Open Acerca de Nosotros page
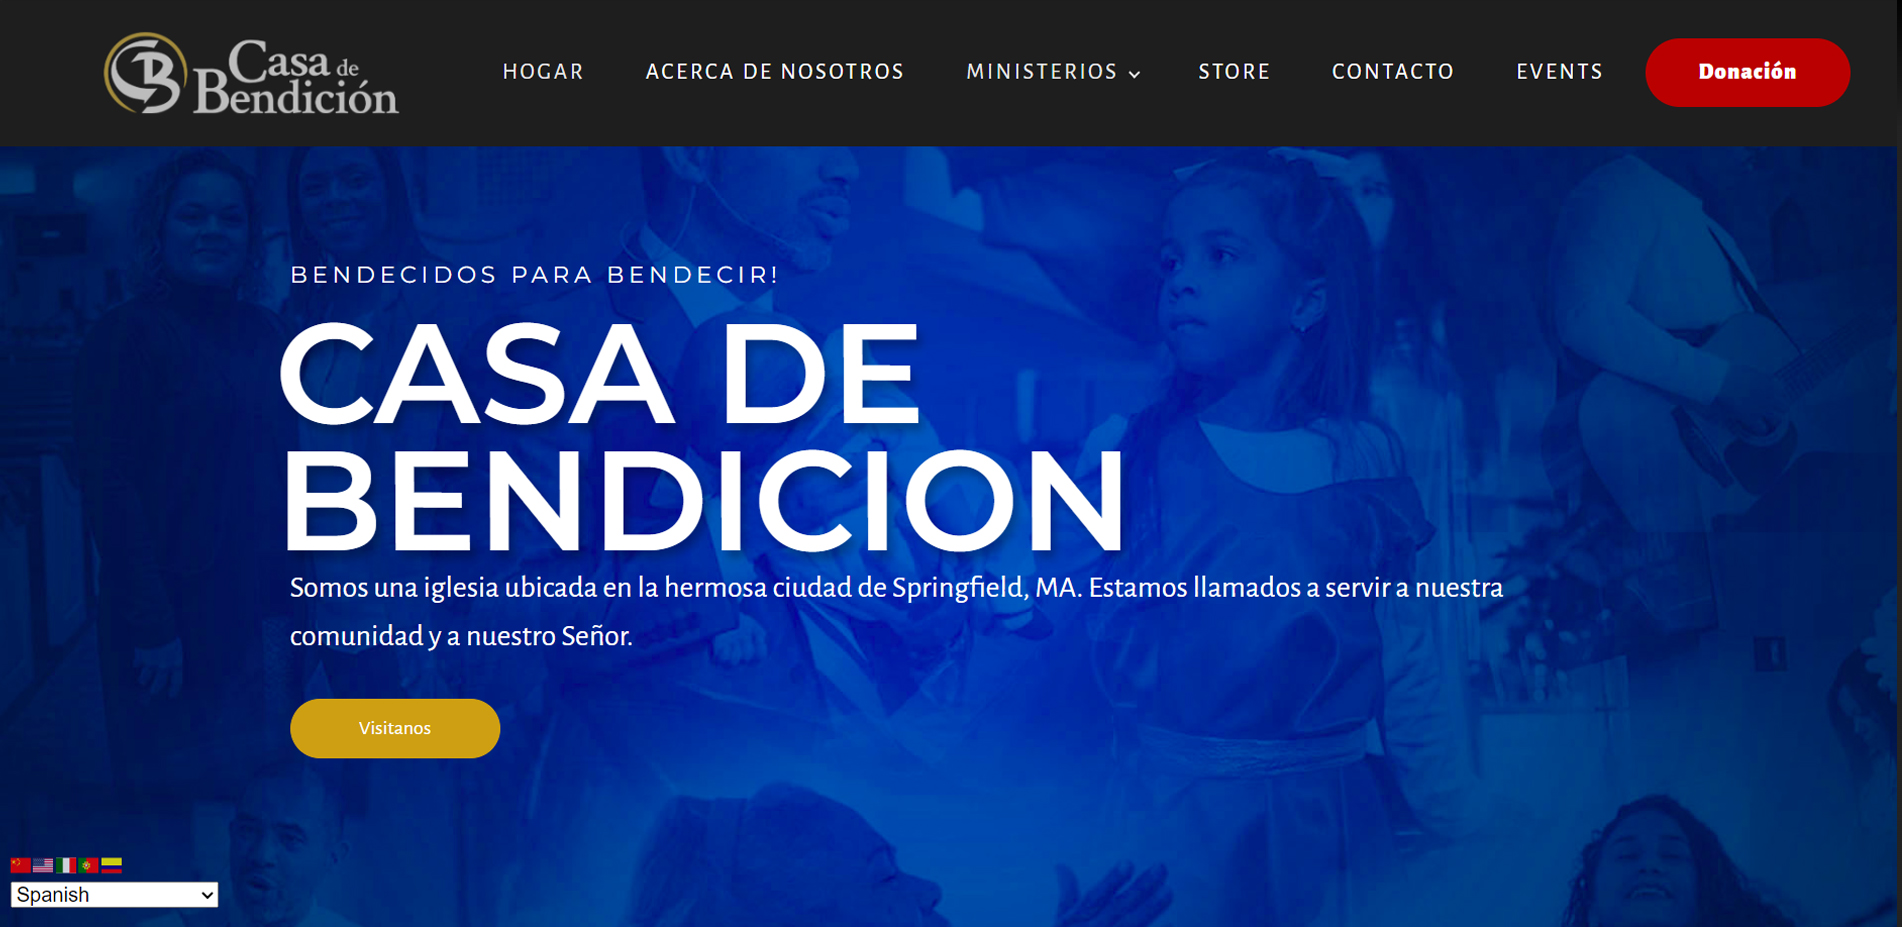 (x=775, y=72)
